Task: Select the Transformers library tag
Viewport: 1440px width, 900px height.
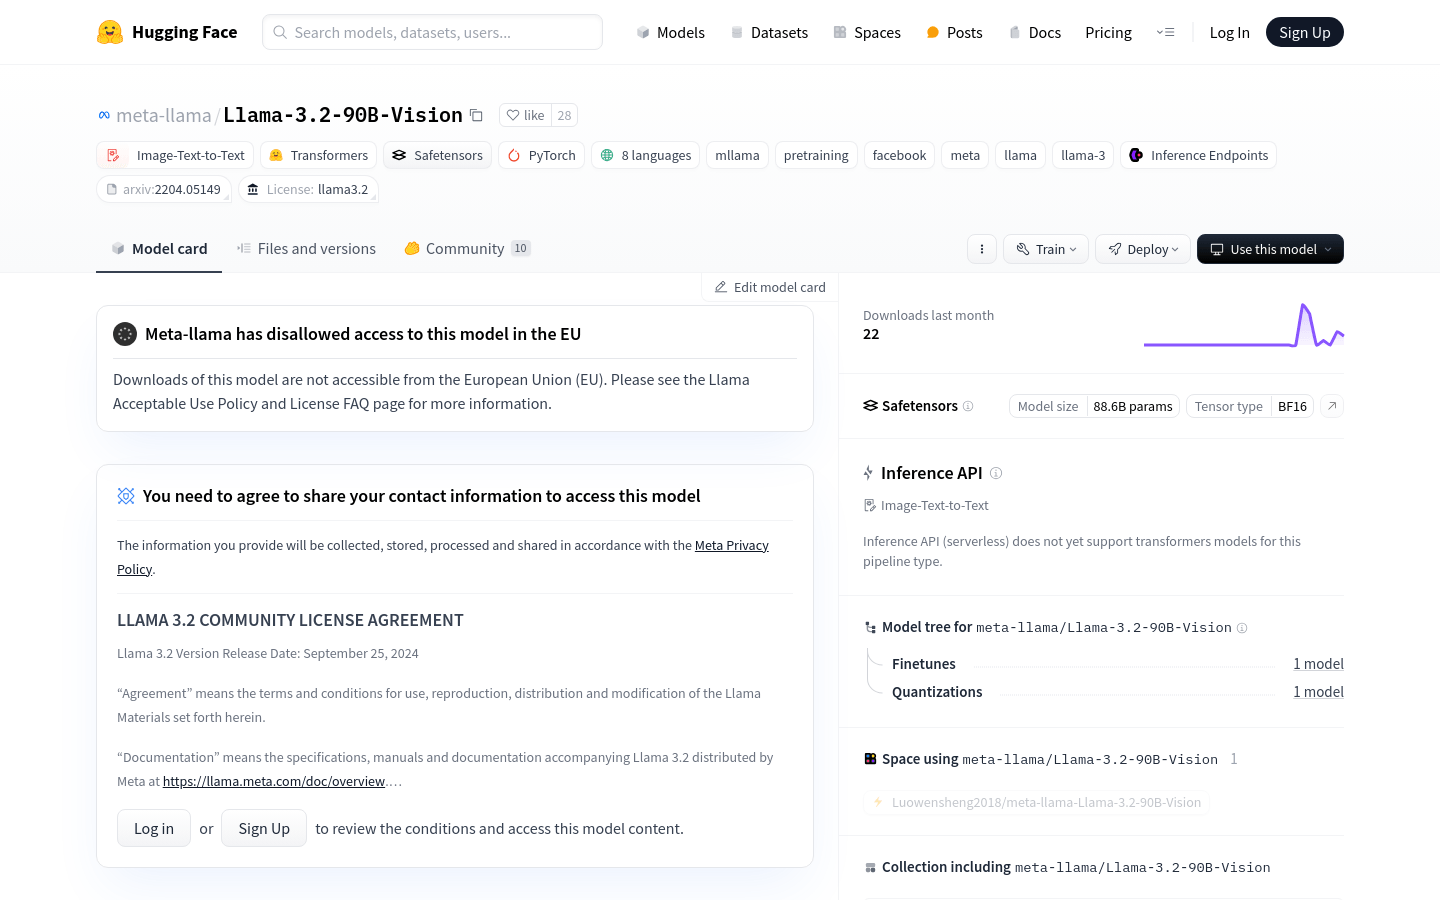Action: pos(318,155)
